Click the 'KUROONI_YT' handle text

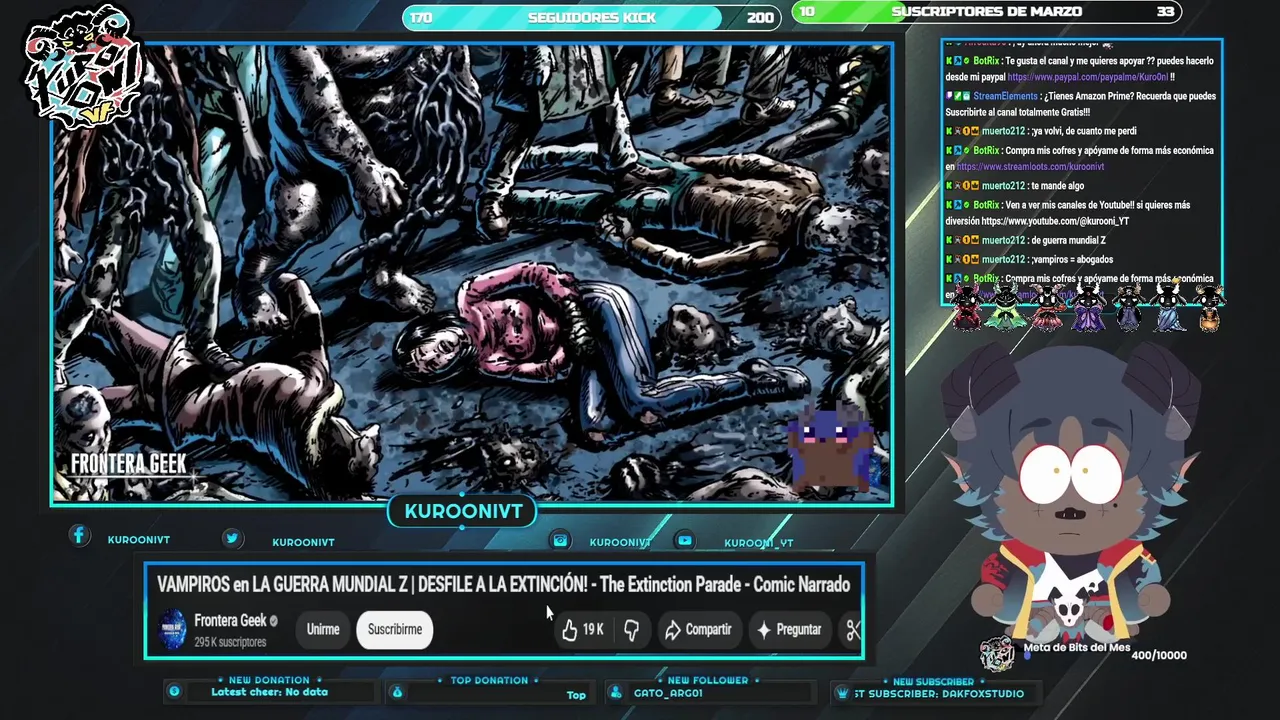click(759, 543)
